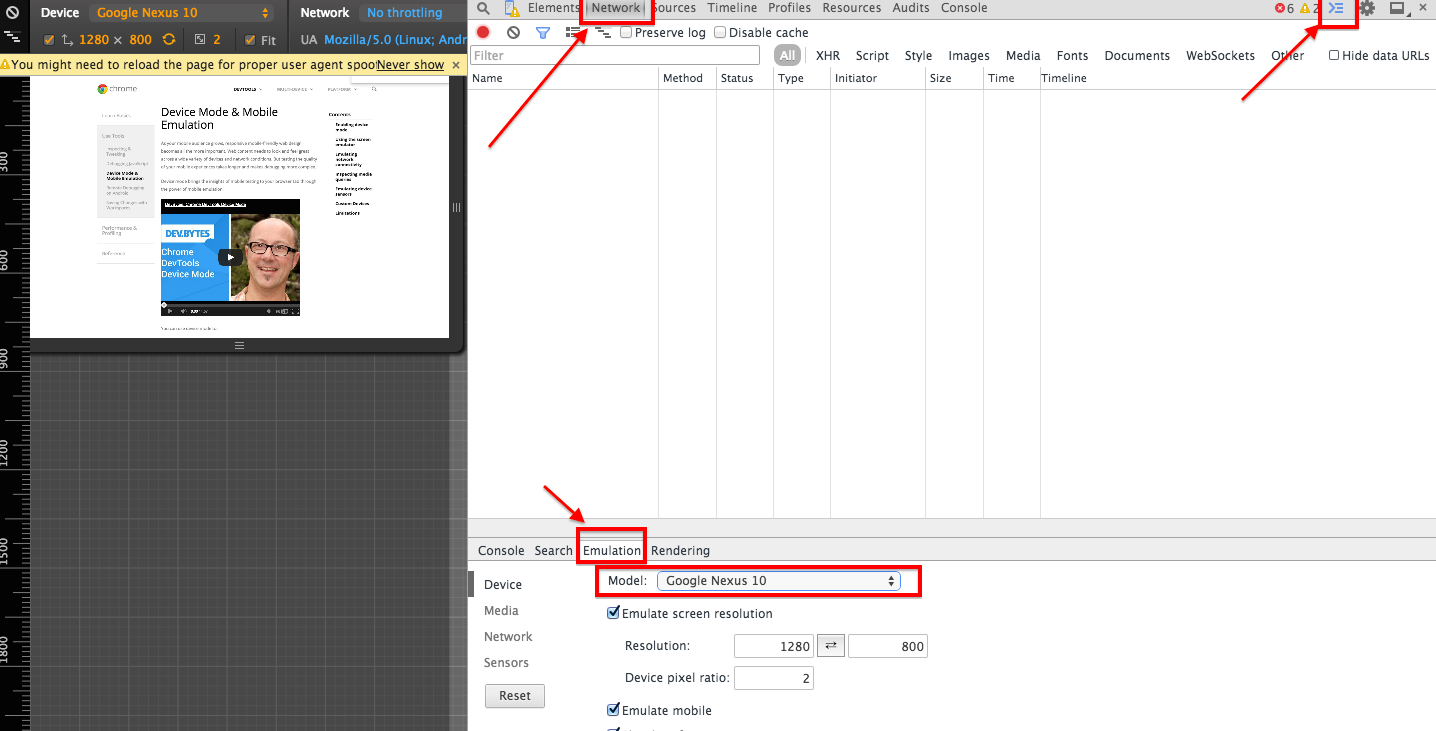Toggle the blue filter funnel icon
This screenshot has height=731, width=1436.
point(543,32)
